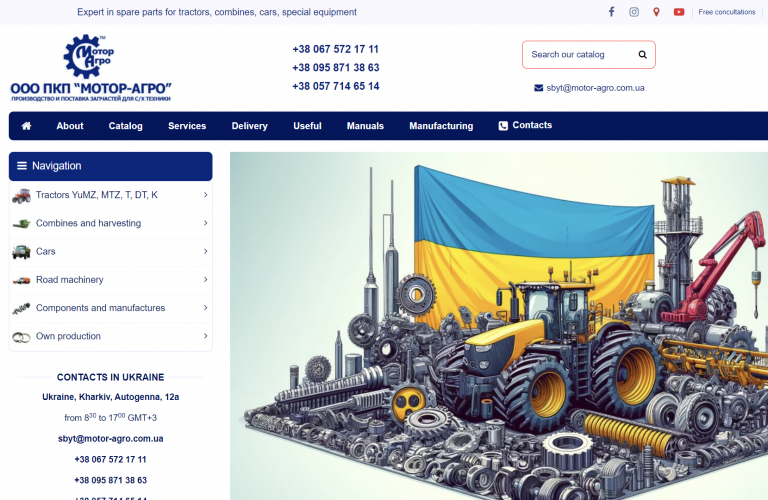Click the phone icon beside Contacts
The height and width of the screenshot is (500, 768).
(x=503, y=126)
